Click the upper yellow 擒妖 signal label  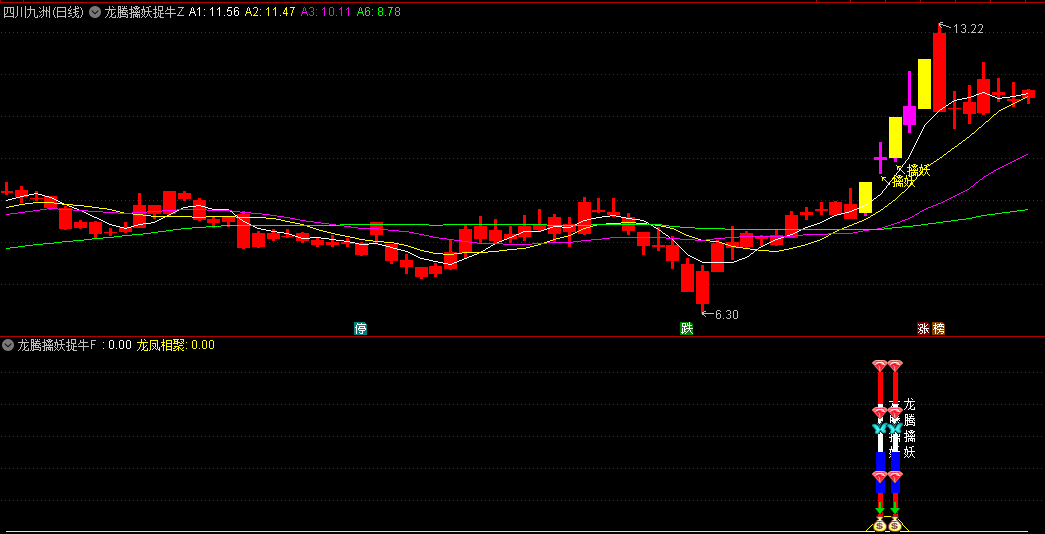tap(918, 169)
